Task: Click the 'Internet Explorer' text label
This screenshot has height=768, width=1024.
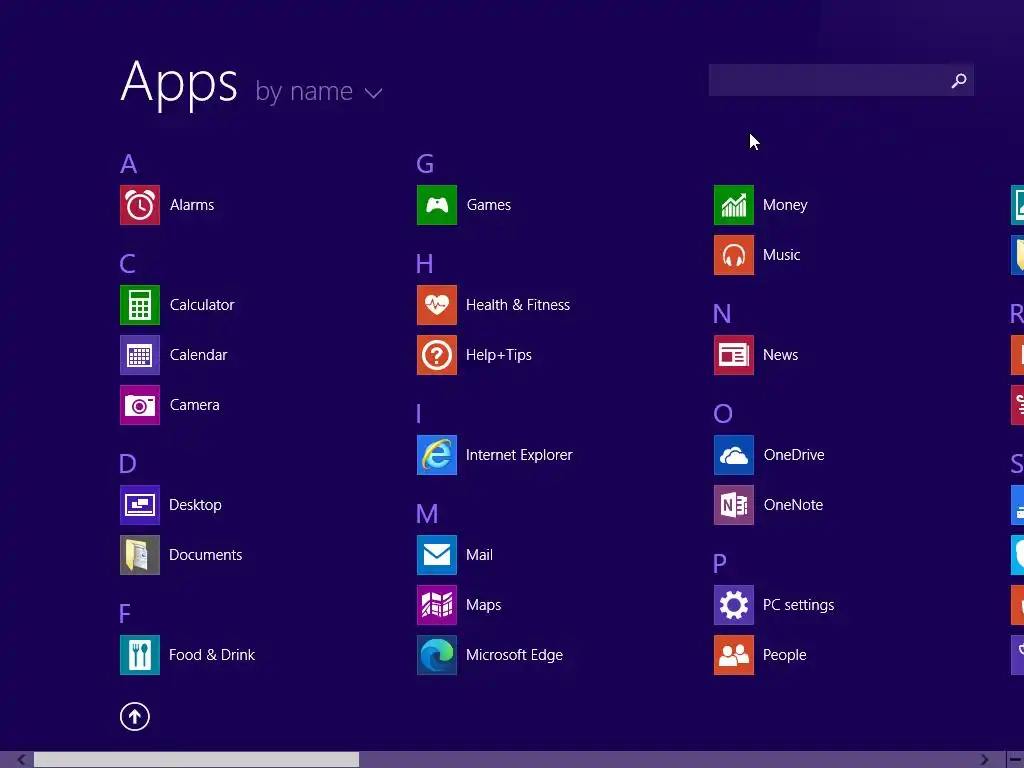Action: (519, 455)
